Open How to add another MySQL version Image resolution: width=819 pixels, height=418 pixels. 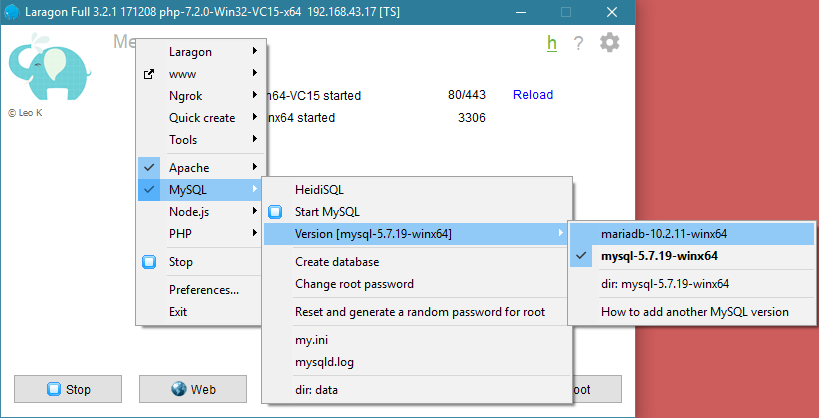(x=692, y=312)
